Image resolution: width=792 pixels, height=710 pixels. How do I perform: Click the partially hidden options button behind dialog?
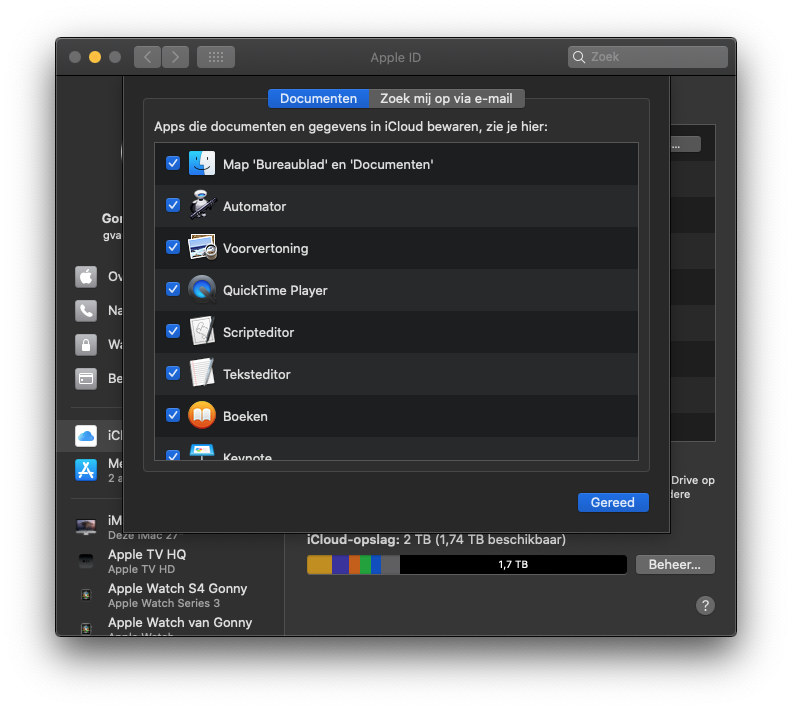pyautogui.click(x=685, y=144)
